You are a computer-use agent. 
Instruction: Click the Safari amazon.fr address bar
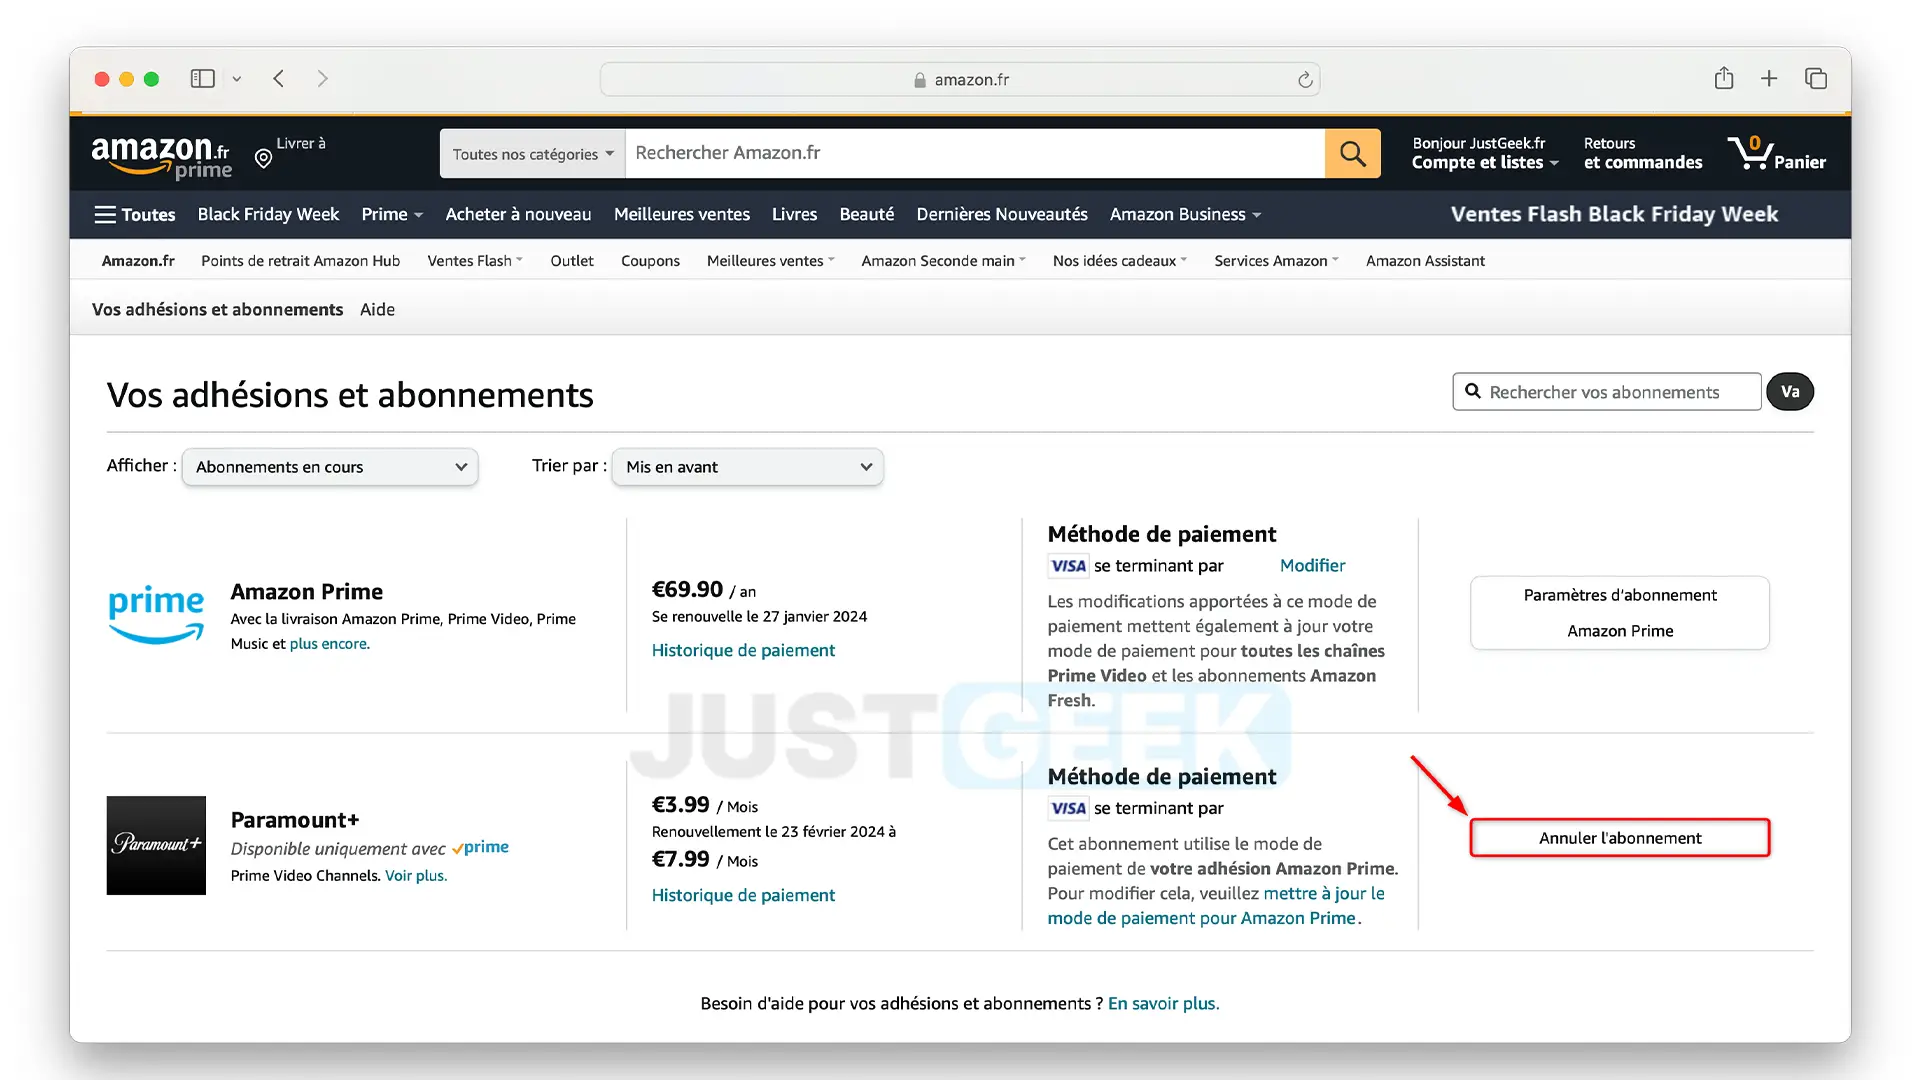pos(960,79)
